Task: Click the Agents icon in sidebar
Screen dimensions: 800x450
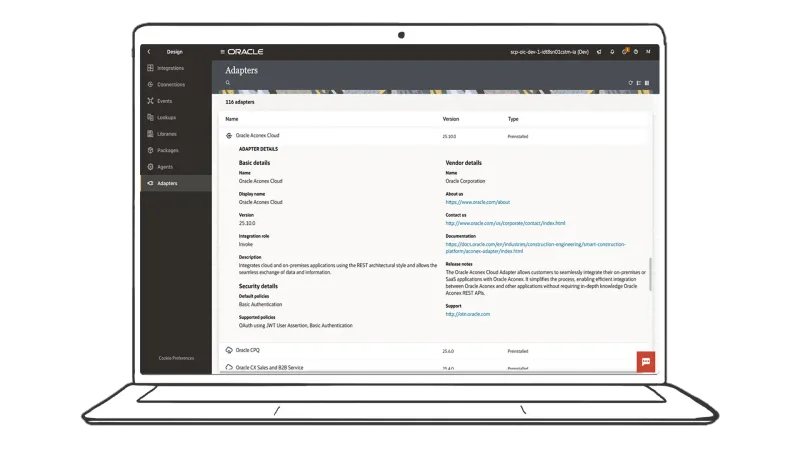Action: (x=150, y=167)
